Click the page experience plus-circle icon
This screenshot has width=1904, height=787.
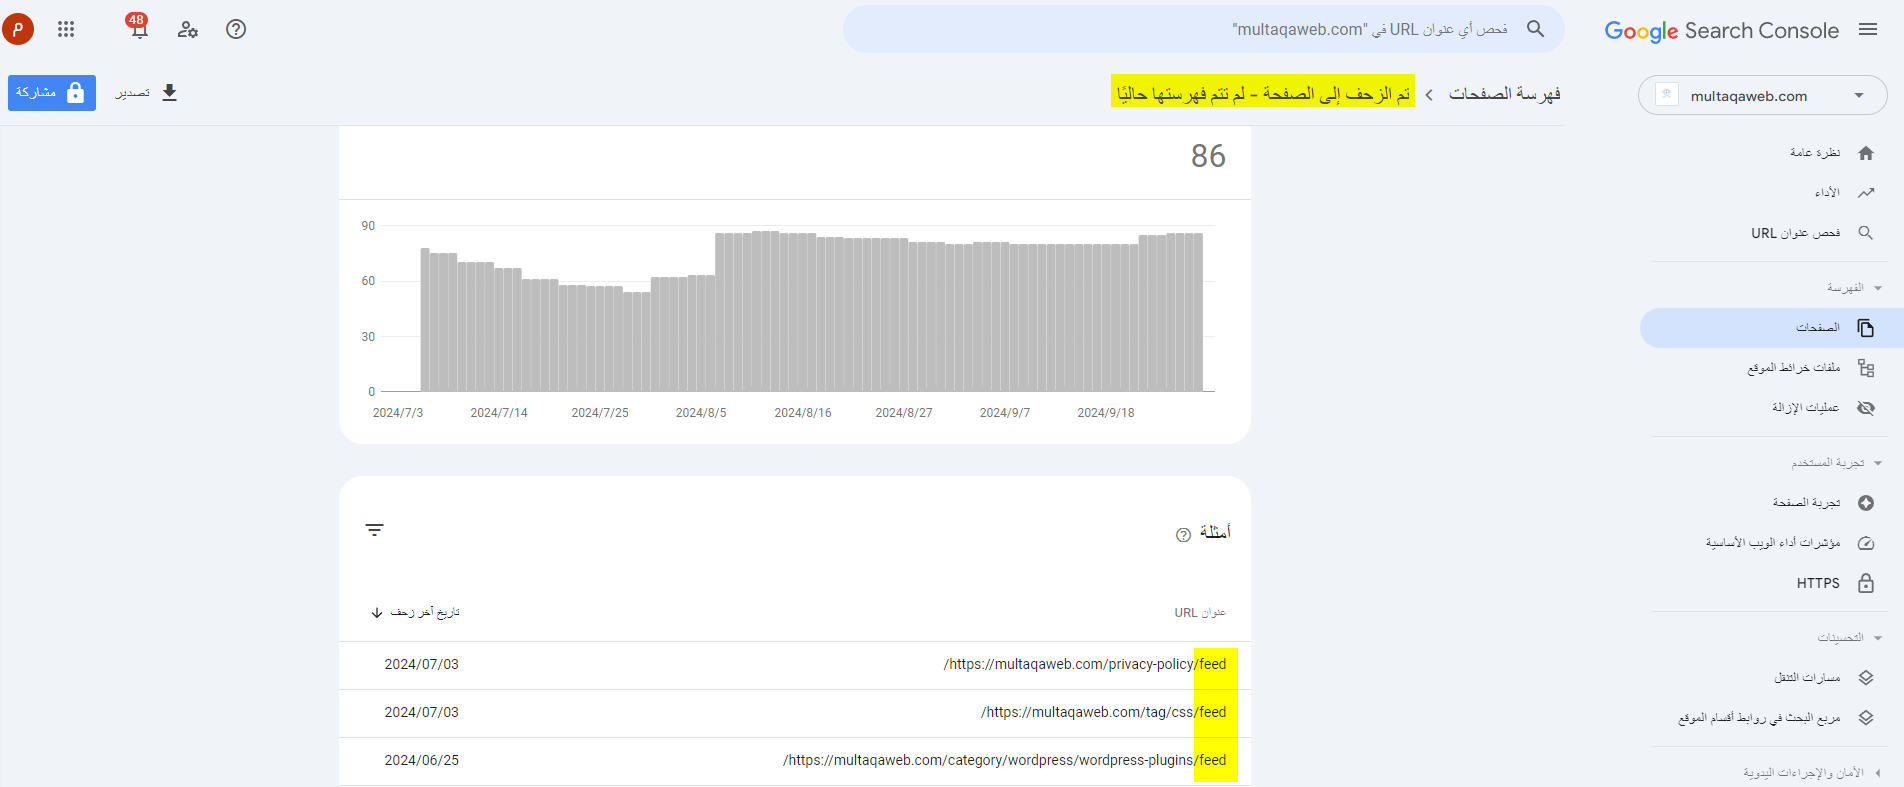(x=1866, y=503)
